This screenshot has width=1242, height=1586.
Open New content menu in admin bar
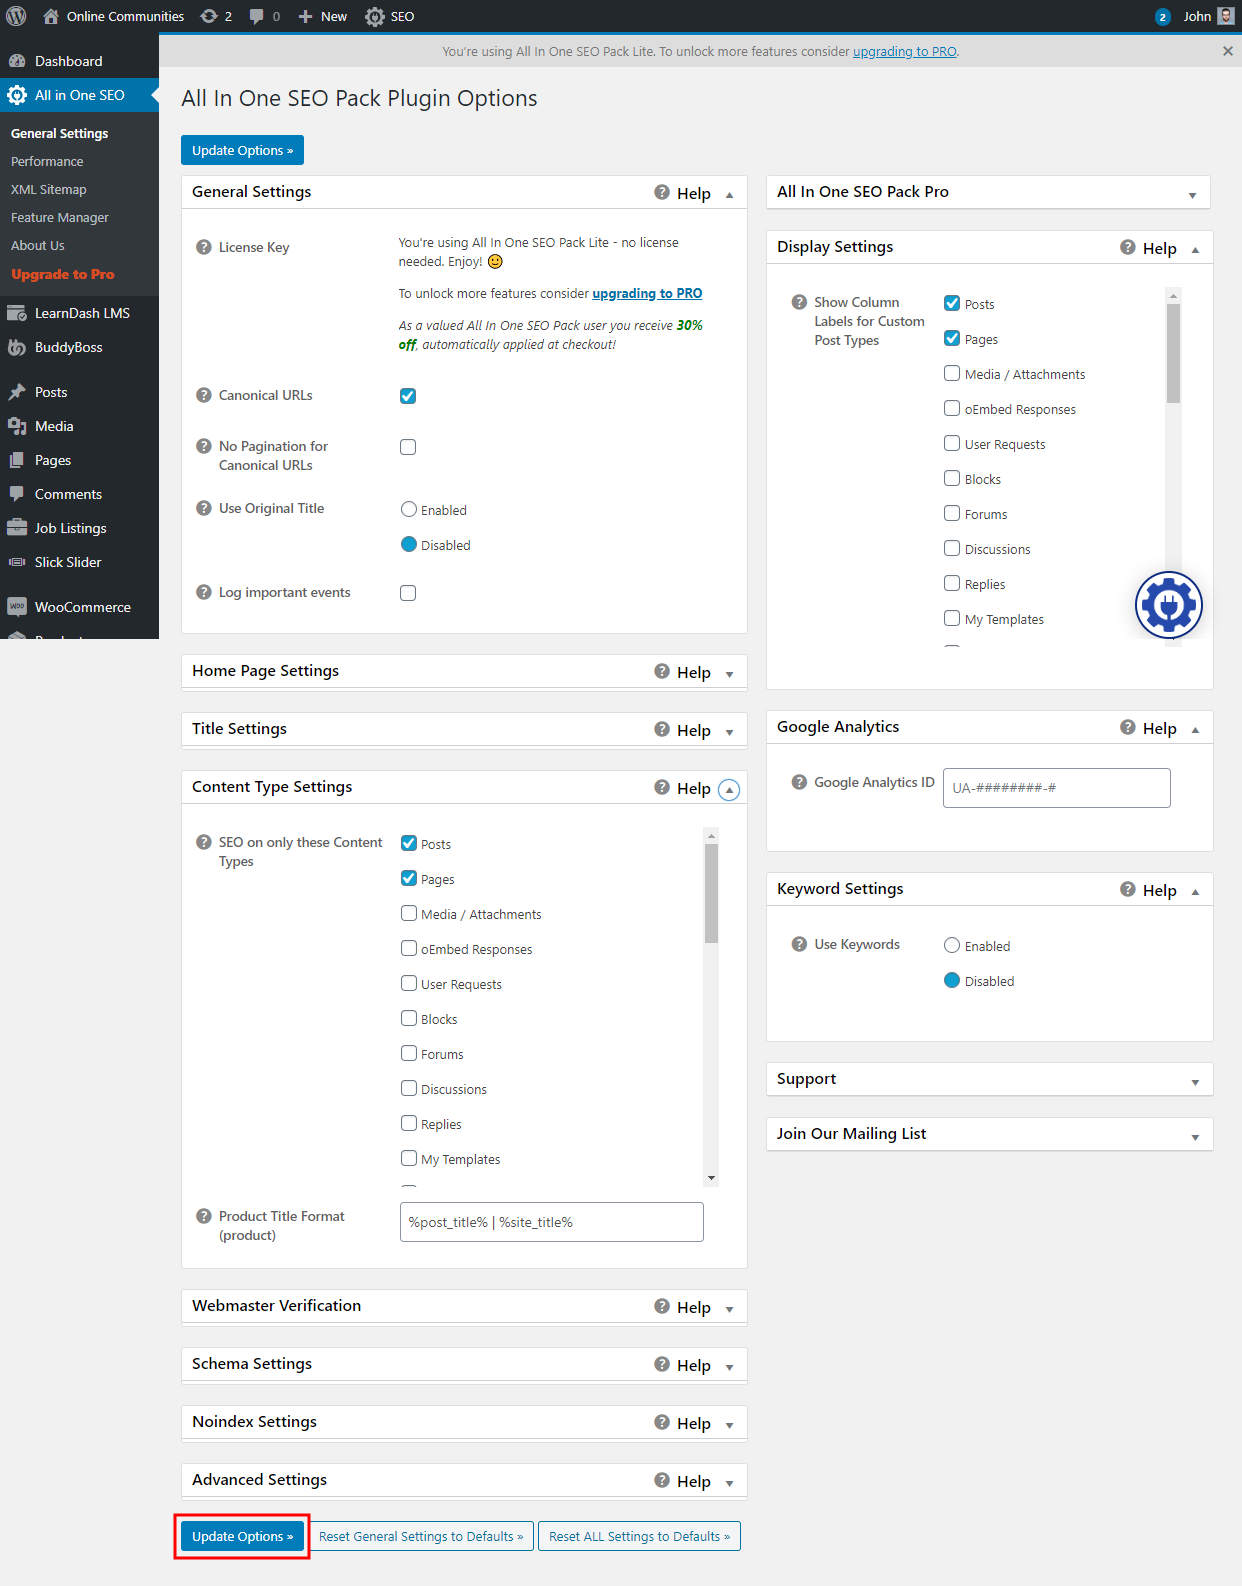tap(323, 16)
